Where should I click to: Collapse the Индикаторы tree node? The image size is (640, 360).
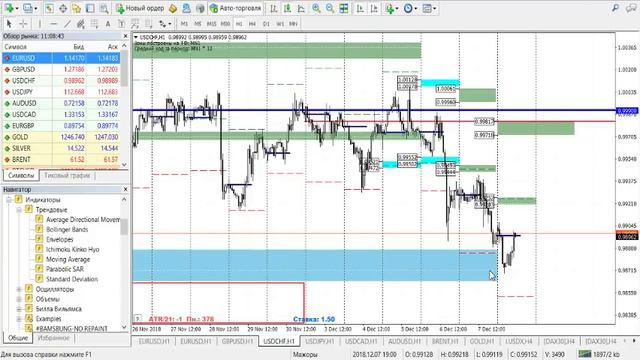click(9, 200)
